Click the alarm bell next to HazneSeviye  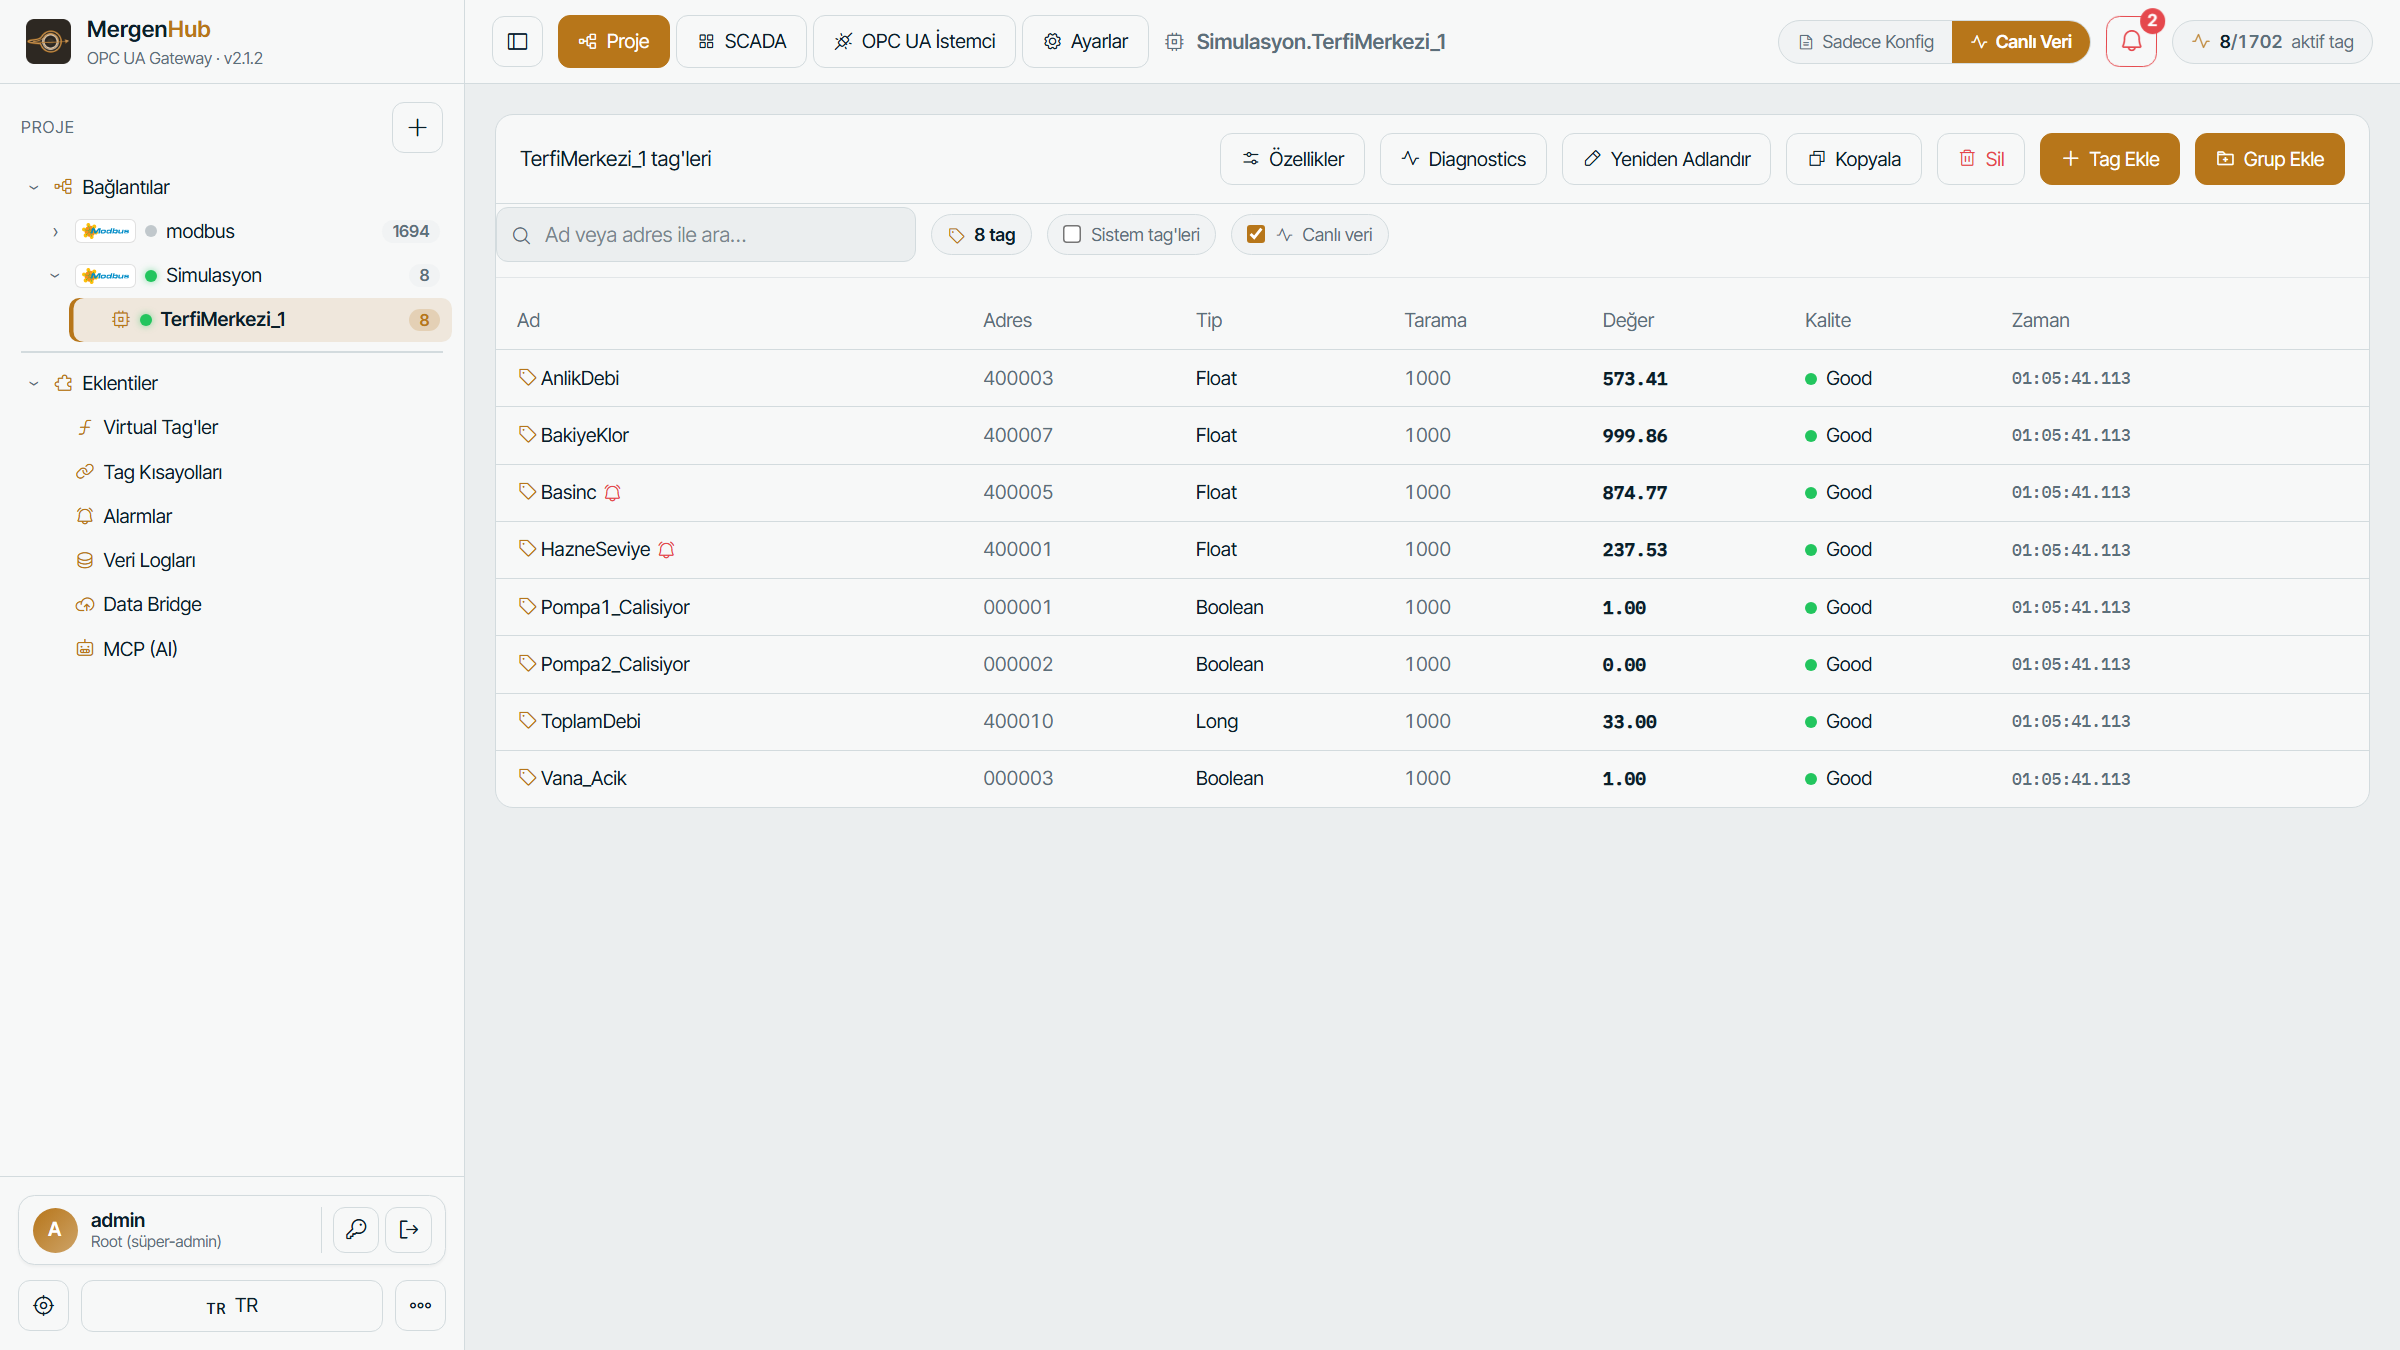pyautogui.click(x=667, y=549)
